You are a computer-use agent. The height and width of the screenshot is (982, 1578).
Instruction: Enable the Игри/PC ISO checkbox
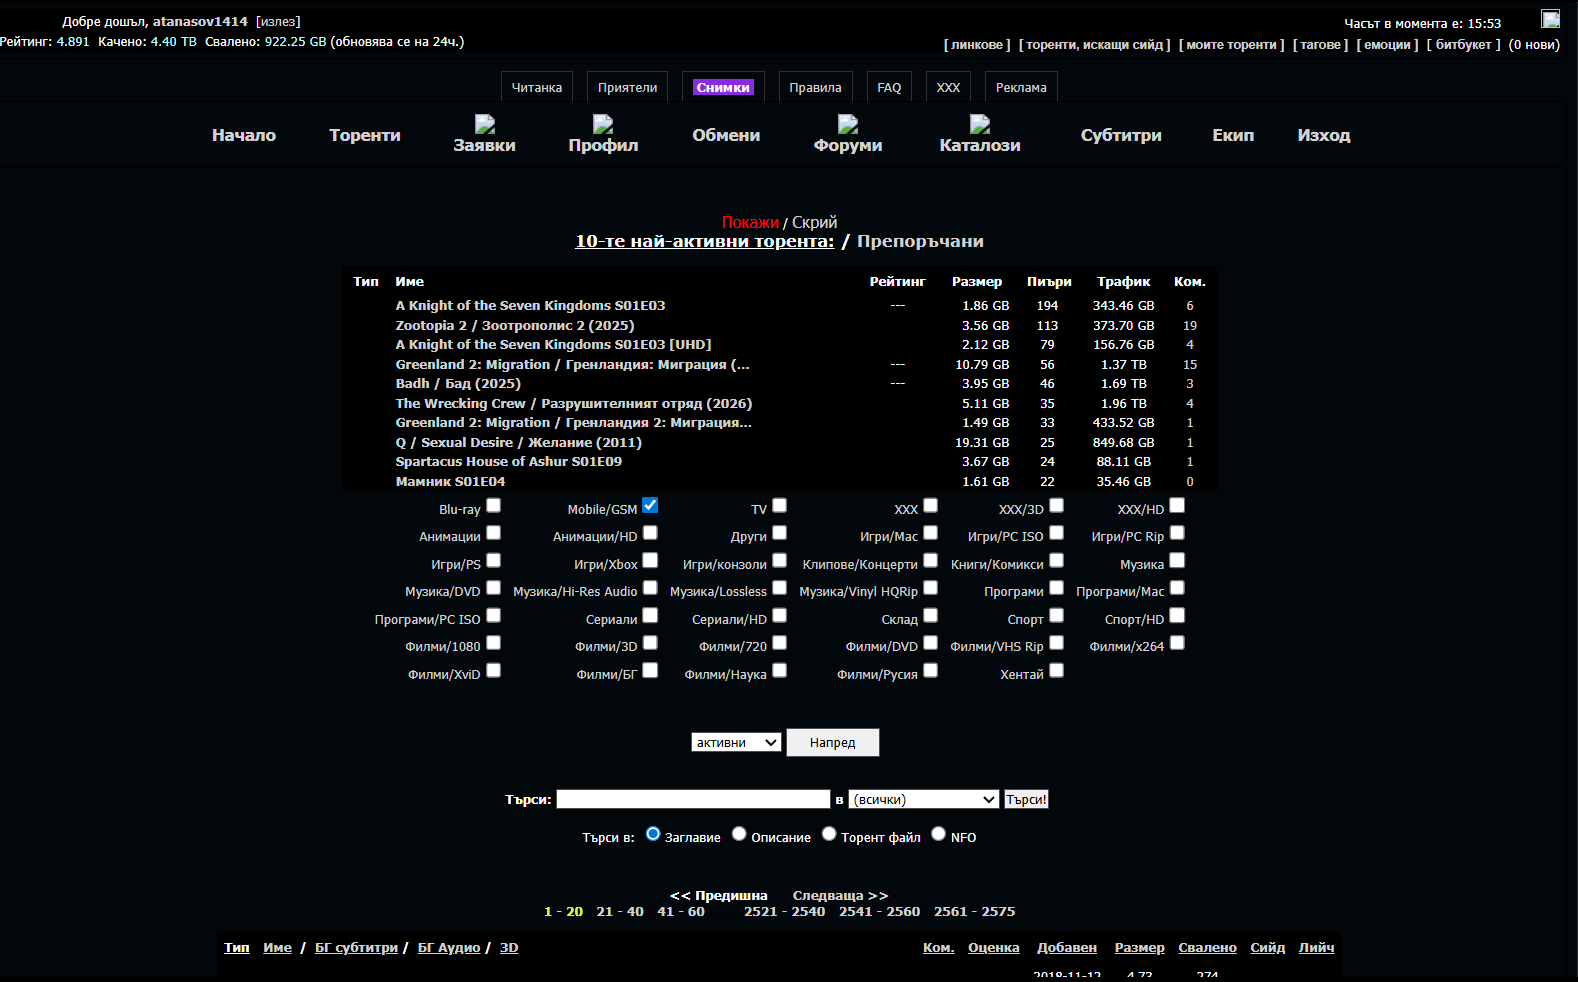click(x=1057, y=533)
